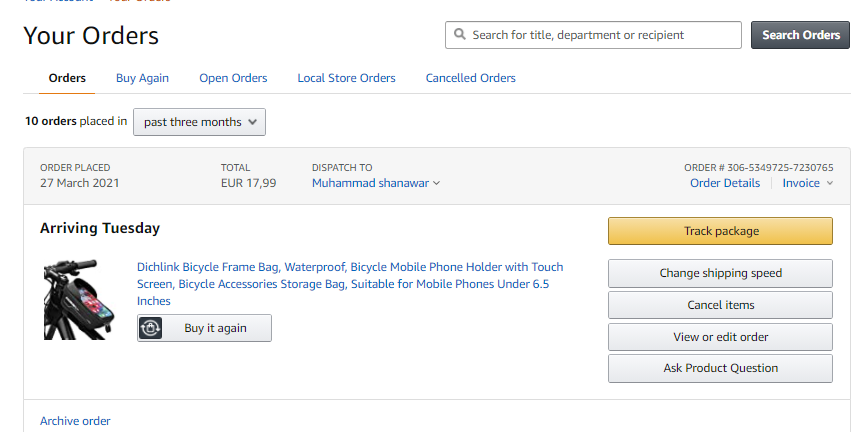The image size is (858, 432).
Task: Open the Open Orders tab
Action: point(233,78)
